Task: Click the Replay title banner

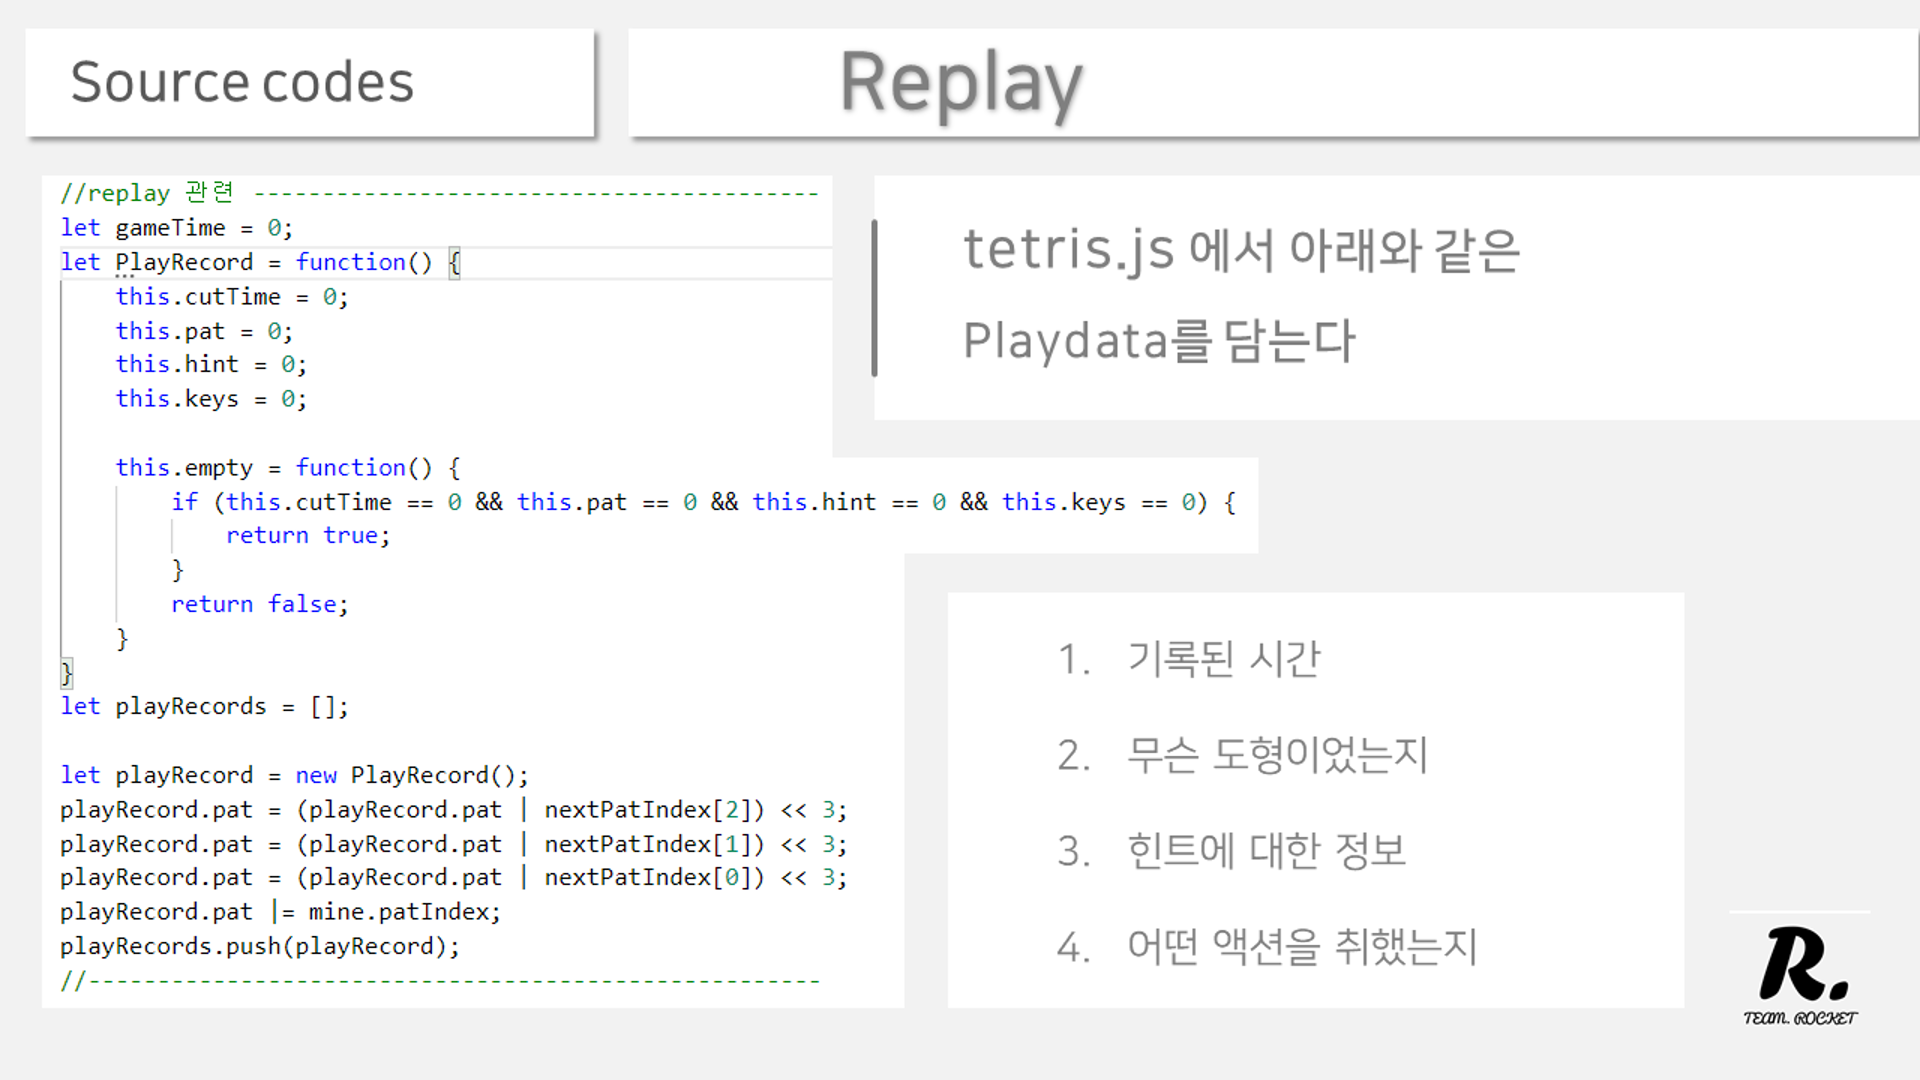Action: [x=960, y=84]
